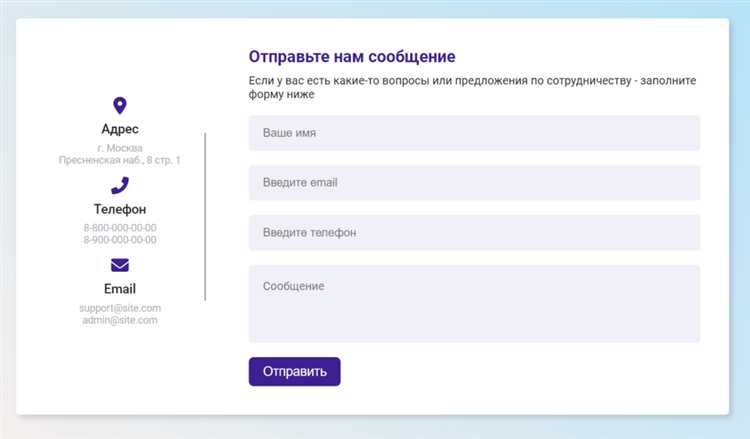Open admin@site.com email address
The height and width of the screenshot is (439, 750).
120,320
